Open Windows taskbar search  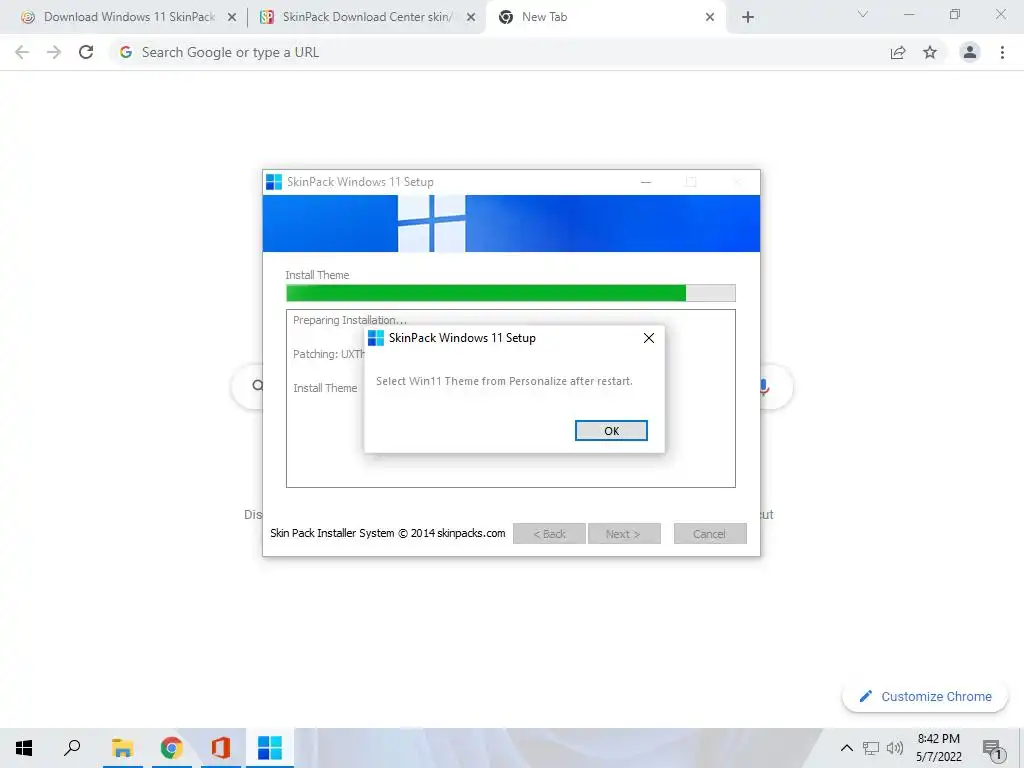[x=72, y=747]
